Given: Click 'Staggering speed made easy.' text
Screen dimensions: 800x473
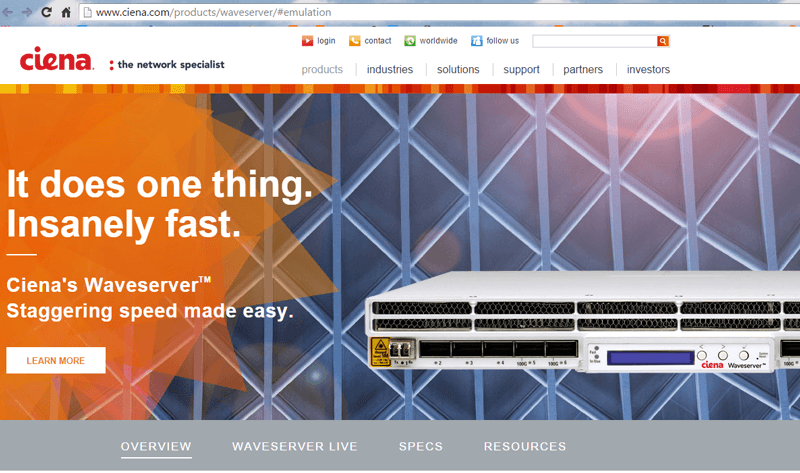Looking at the screenshot, I should pyautogui.click(x=150, y=311).
